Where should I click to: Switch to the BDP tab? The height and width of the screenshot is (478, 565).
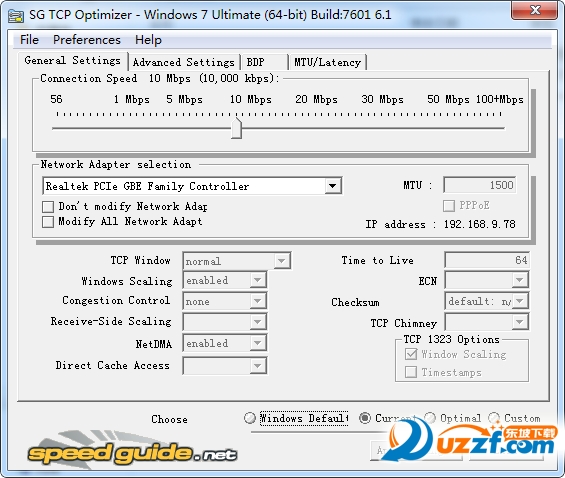[265, 62]
